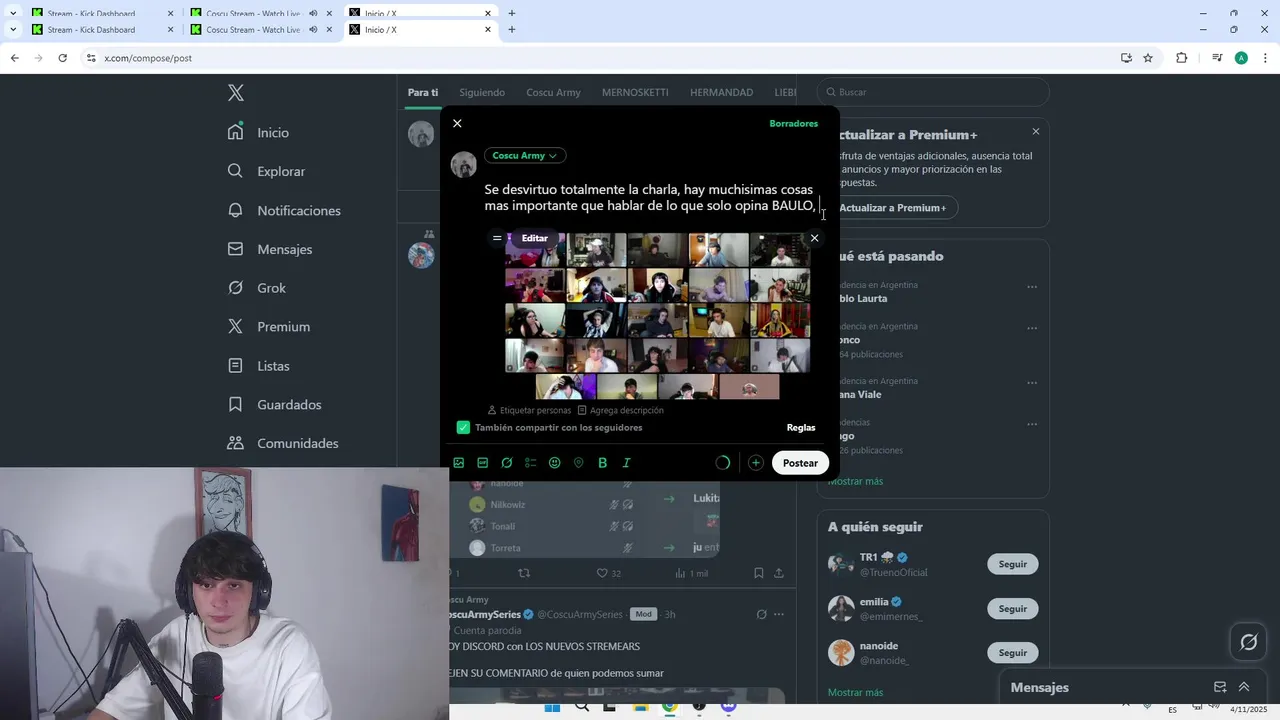
Task: Add a GIF to the post
Action: click(x=483, y=463)
